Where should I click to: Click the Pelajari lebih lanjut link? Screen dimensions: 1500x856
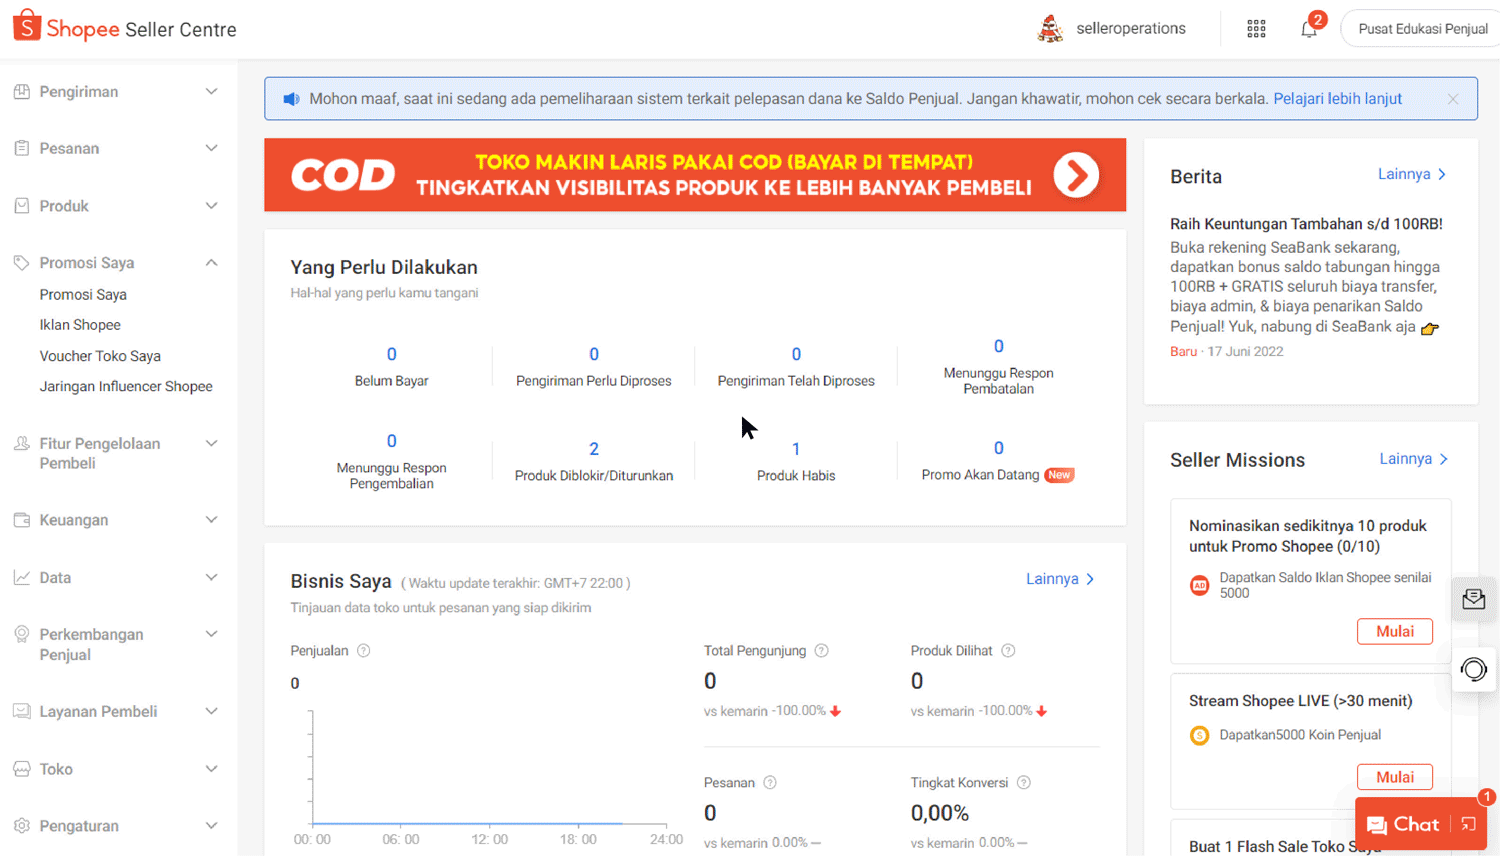(1337, 99)
